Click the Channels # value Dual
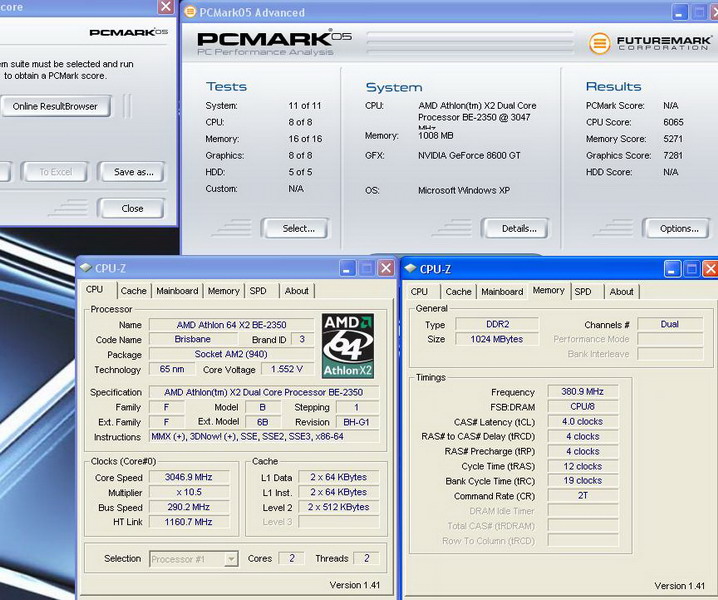The width and height of the screenshot is (718, 600). 669,324
